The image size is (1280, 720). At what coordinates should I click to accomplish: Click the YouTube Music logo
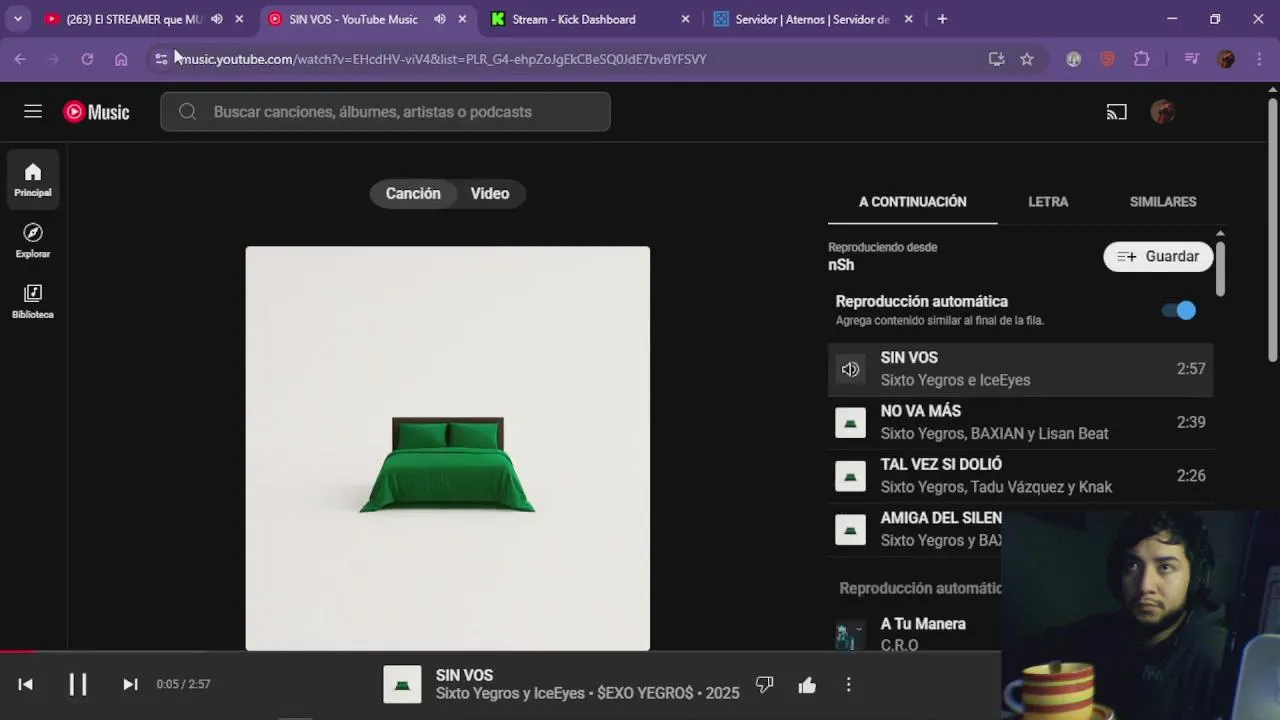pyautogui.click(x=97, y=112)
